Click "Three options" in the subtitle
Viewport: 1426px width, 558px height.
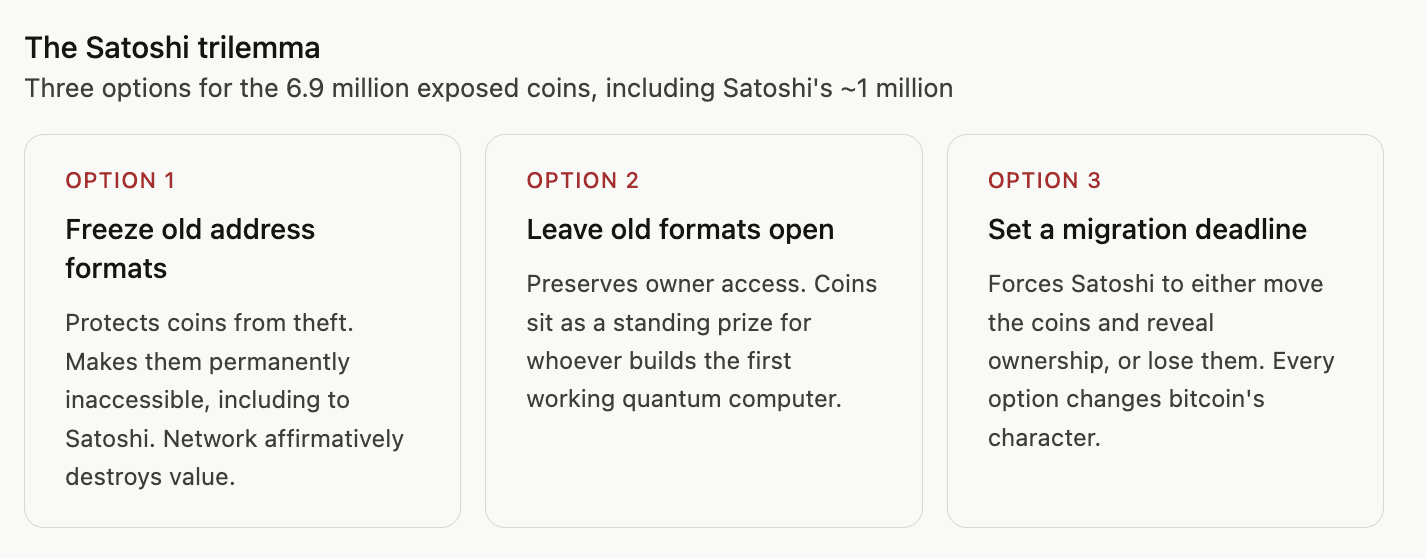coord(92,88)
